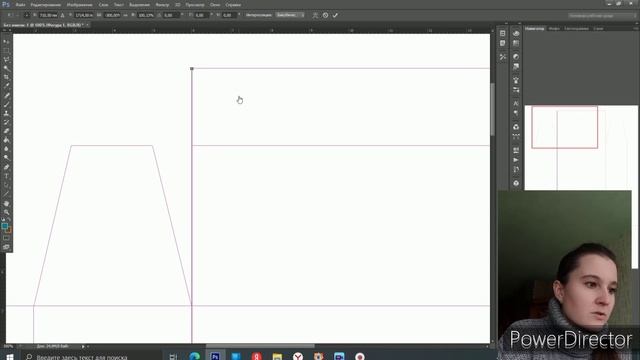The width and height of the screenshot is (640, 360).
Task: Select the Paint Bucket tool
Action: click(6, 140)
